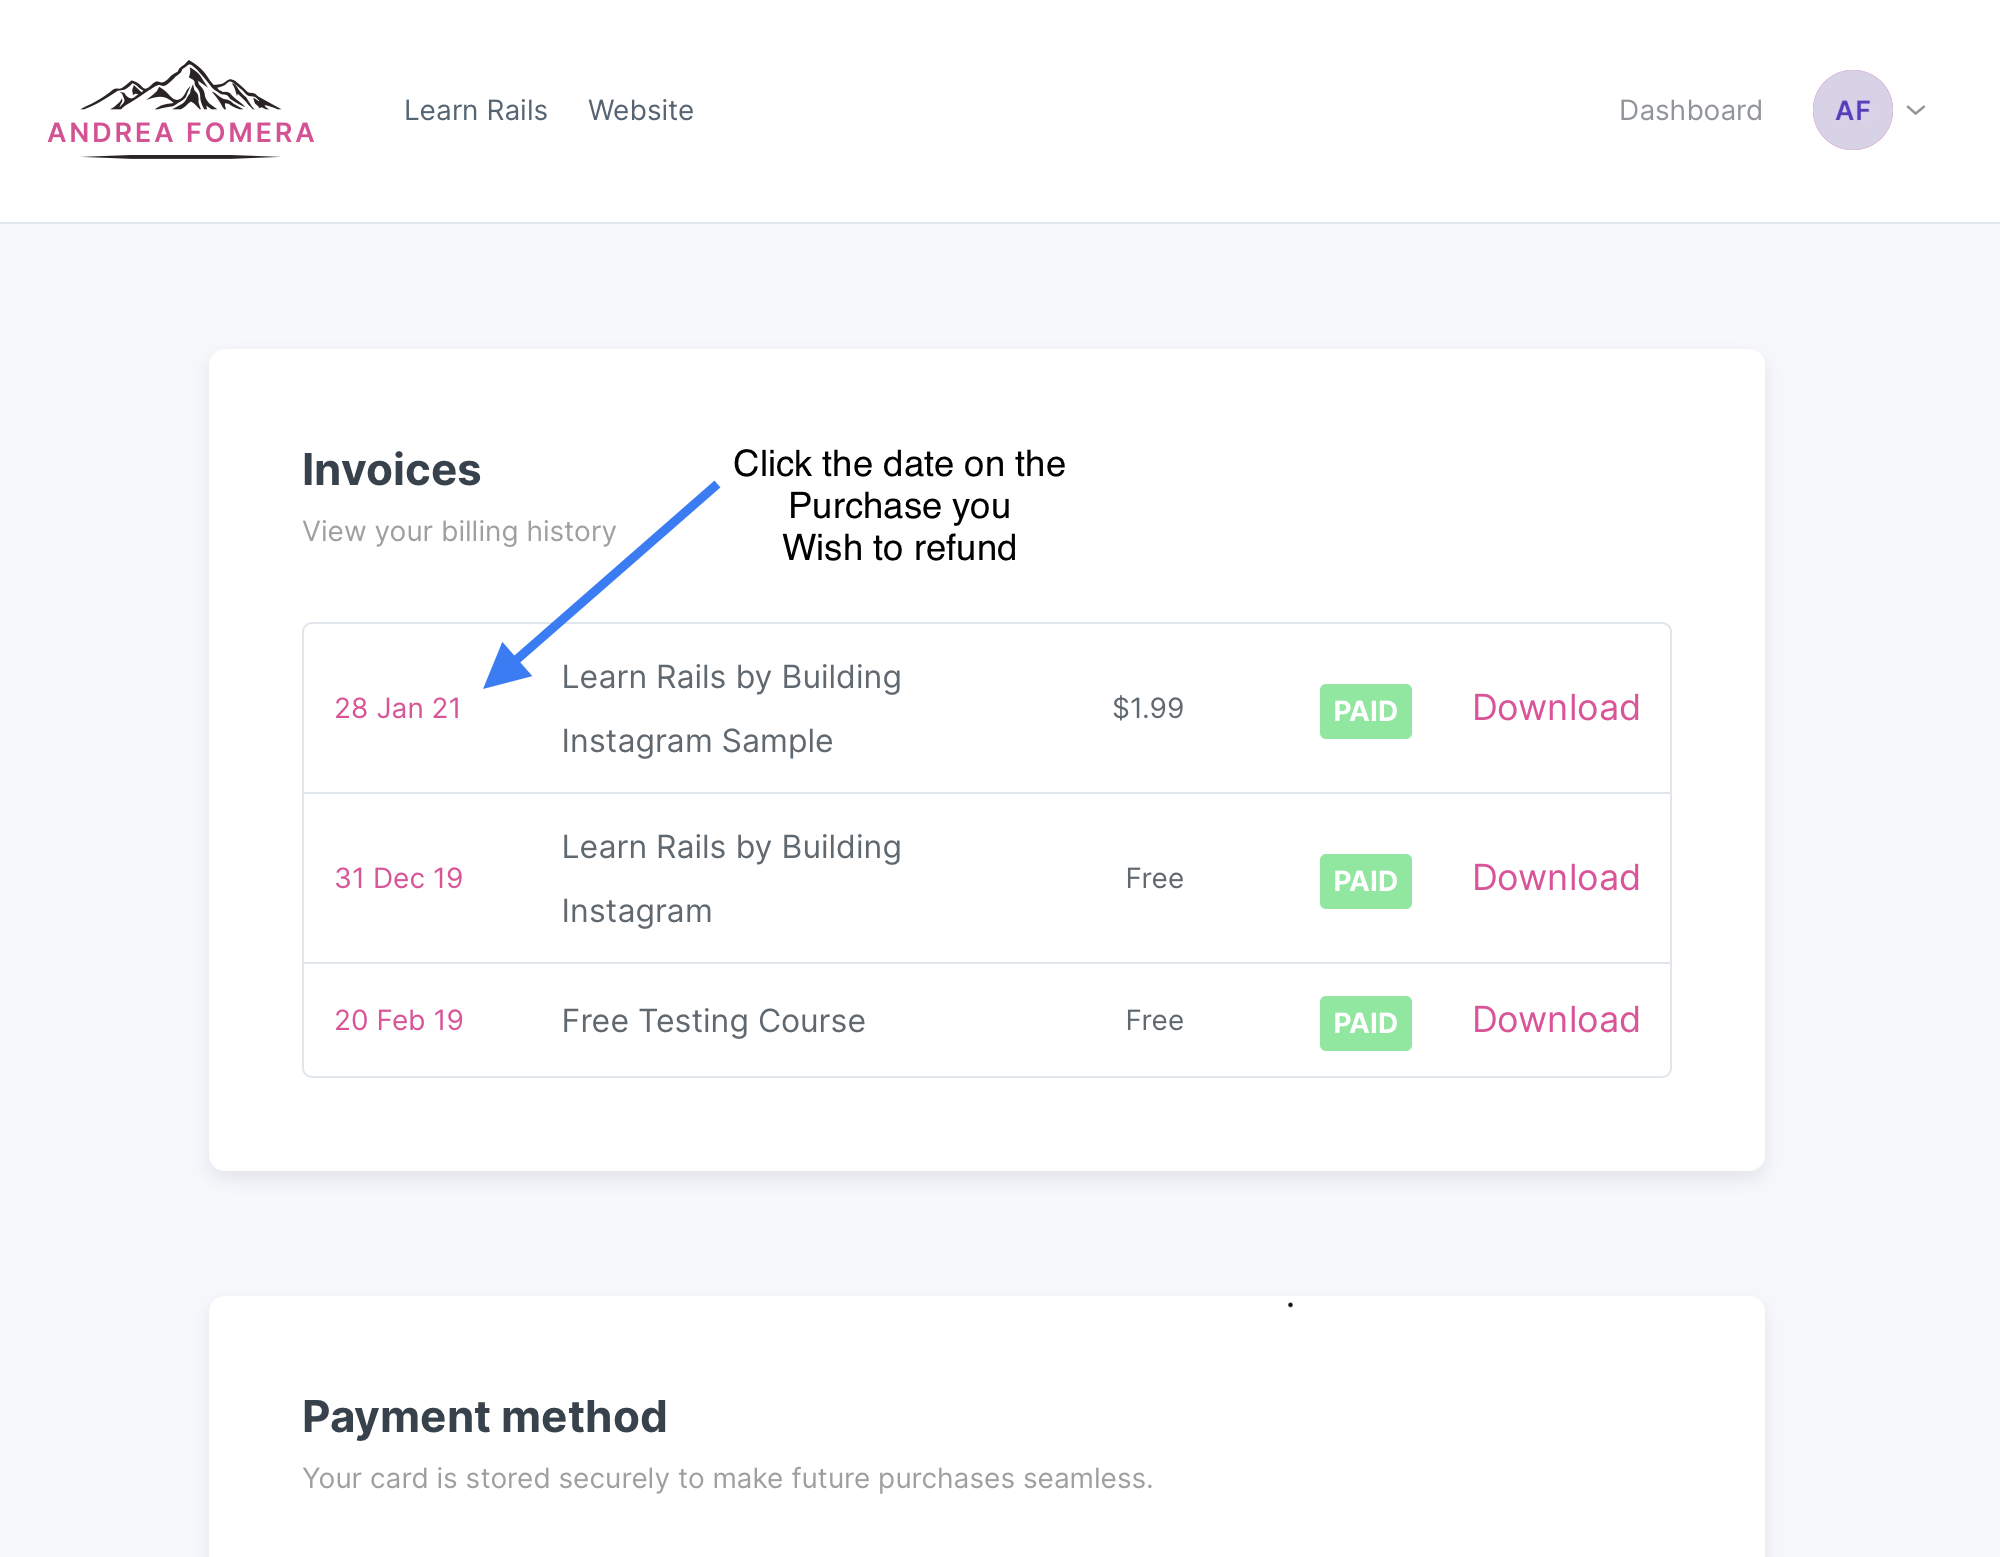Click the Payment method heading
Image resolution: width=2000 pixels, height=1557 pixels.
pos(484,1417)
